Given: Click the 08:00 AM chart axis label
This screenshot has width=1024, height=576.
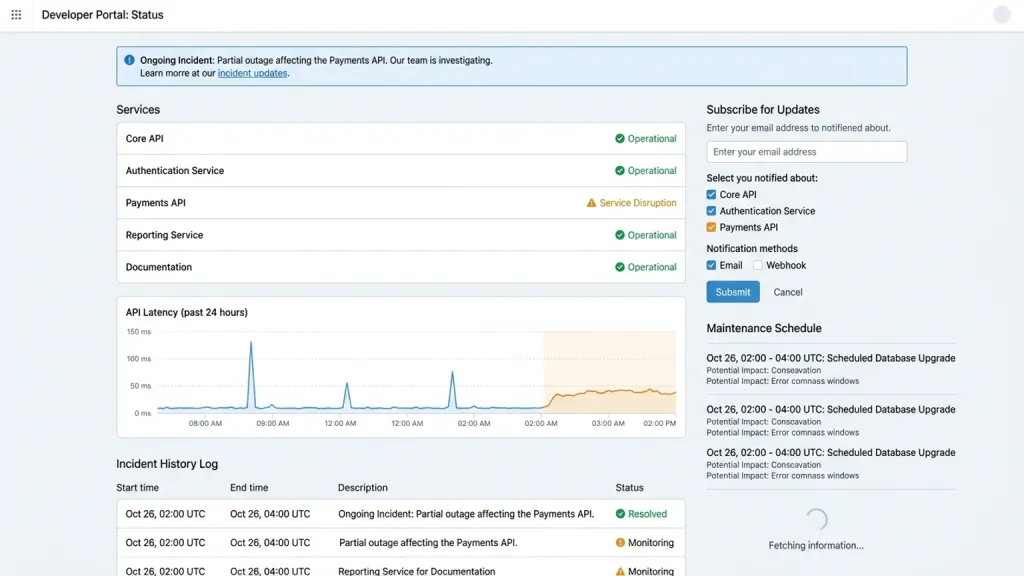Looking at the screenshot, I should coord(205,423).
